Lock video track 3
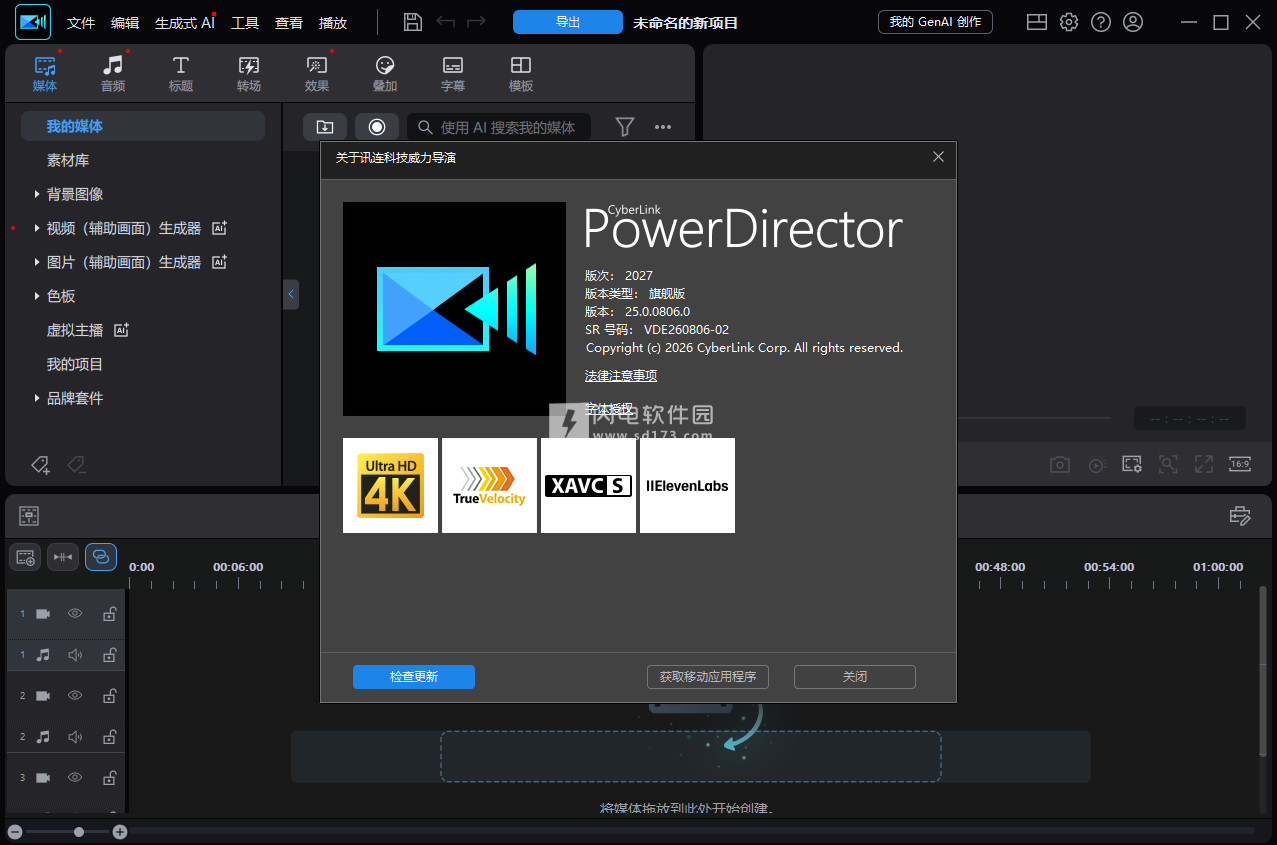 coord(109,777)
